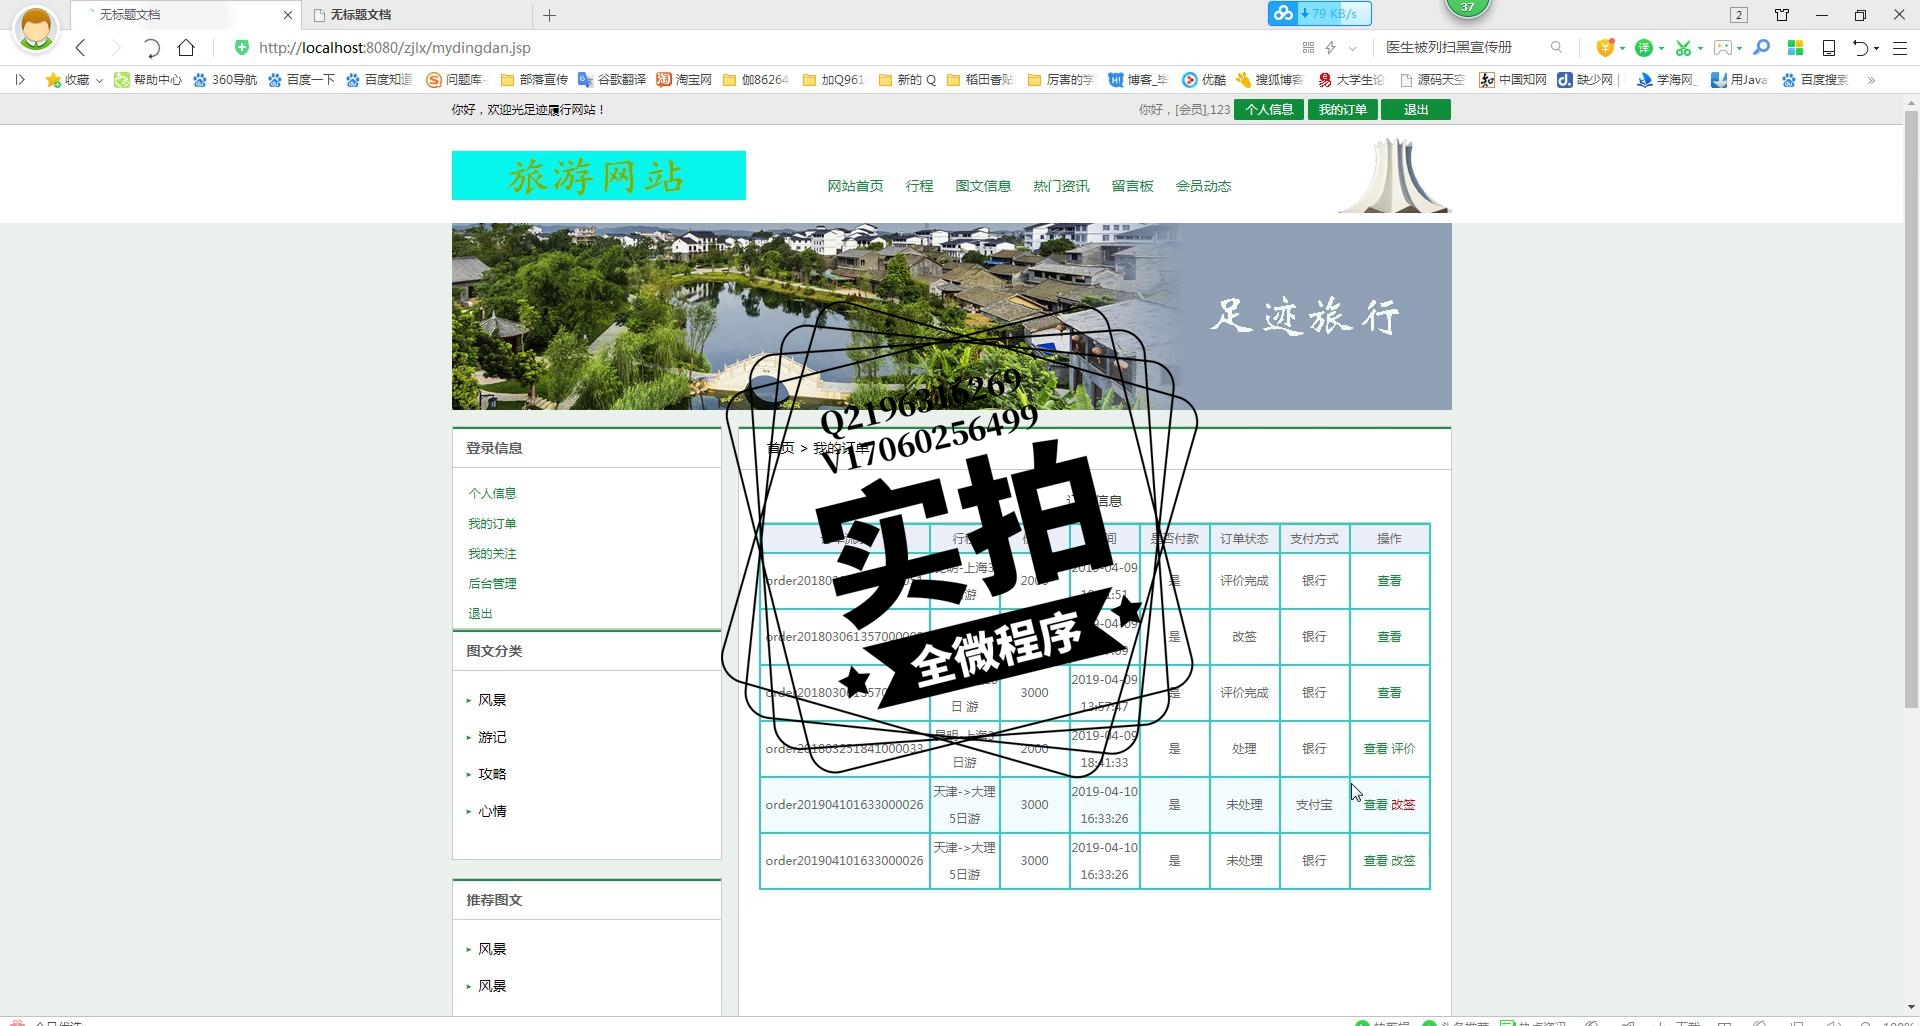Open the 留言板 navigation item
The image size is (1920, 1026).
pos(1132,186)
